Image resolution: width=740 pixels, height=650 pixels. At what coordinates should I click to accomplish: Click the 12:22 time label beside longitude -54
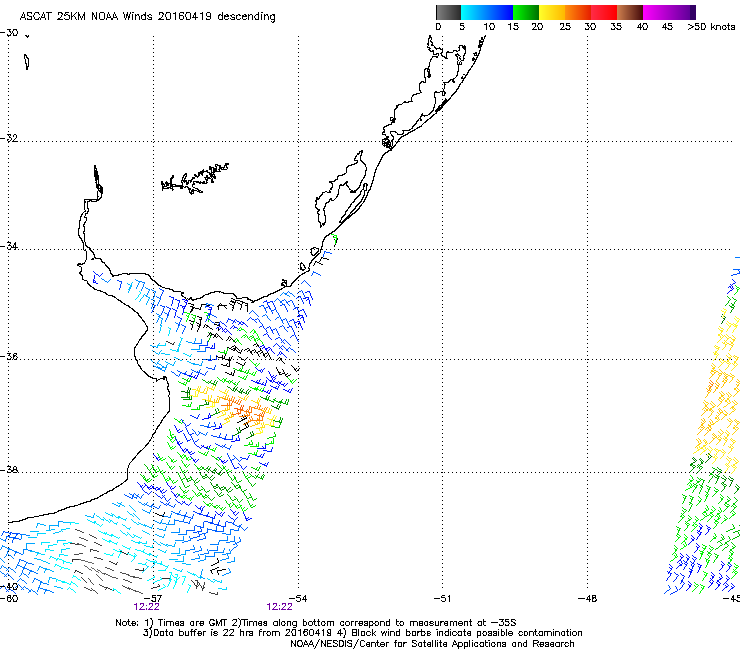(x=279, y=607)
